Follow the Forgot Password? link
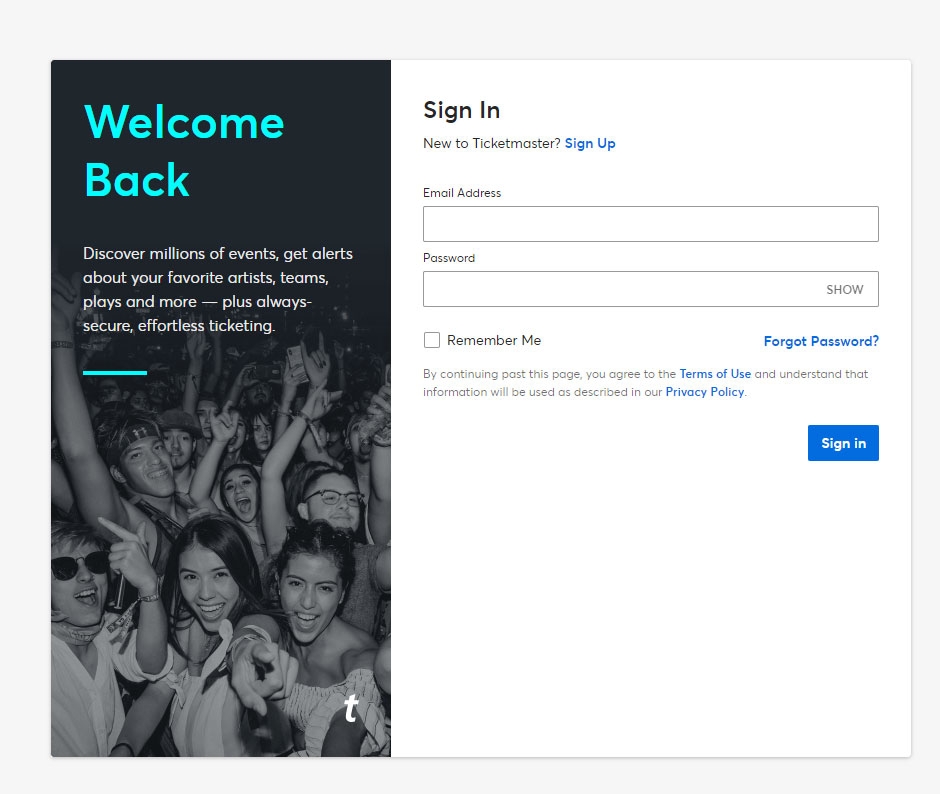Screen dimensions: 940x794 click(x=821, y=341)
